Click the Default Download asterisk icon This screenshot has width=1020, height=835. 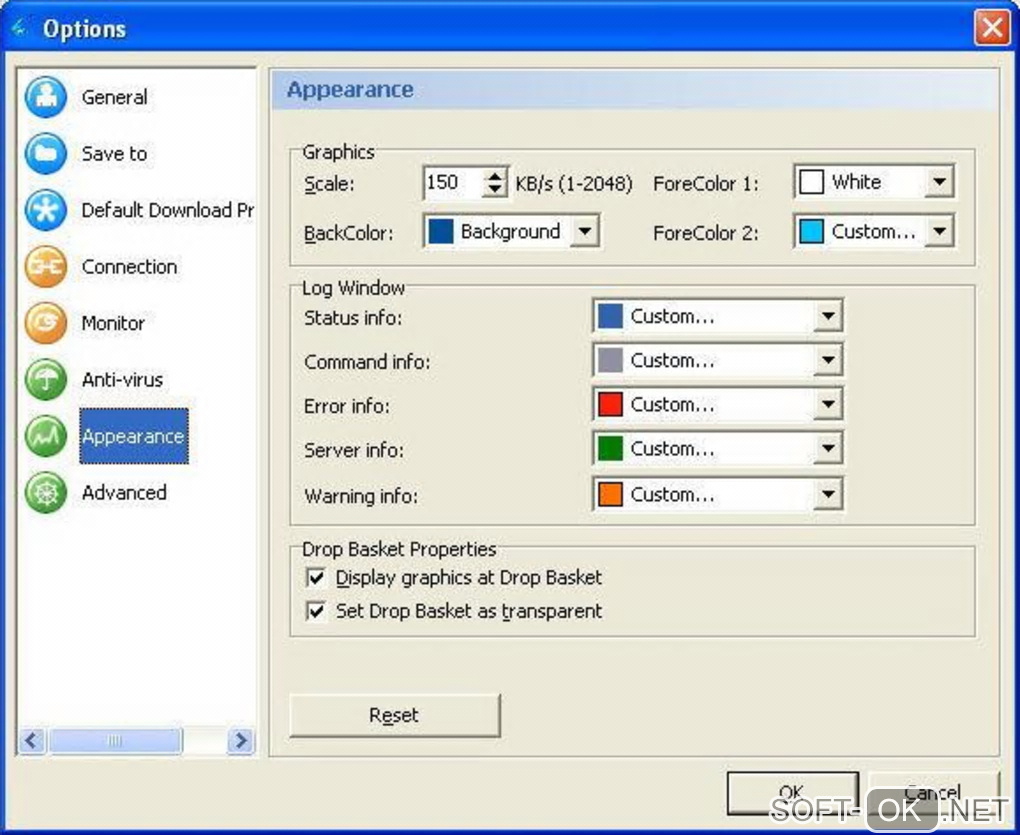coord(46,210)
